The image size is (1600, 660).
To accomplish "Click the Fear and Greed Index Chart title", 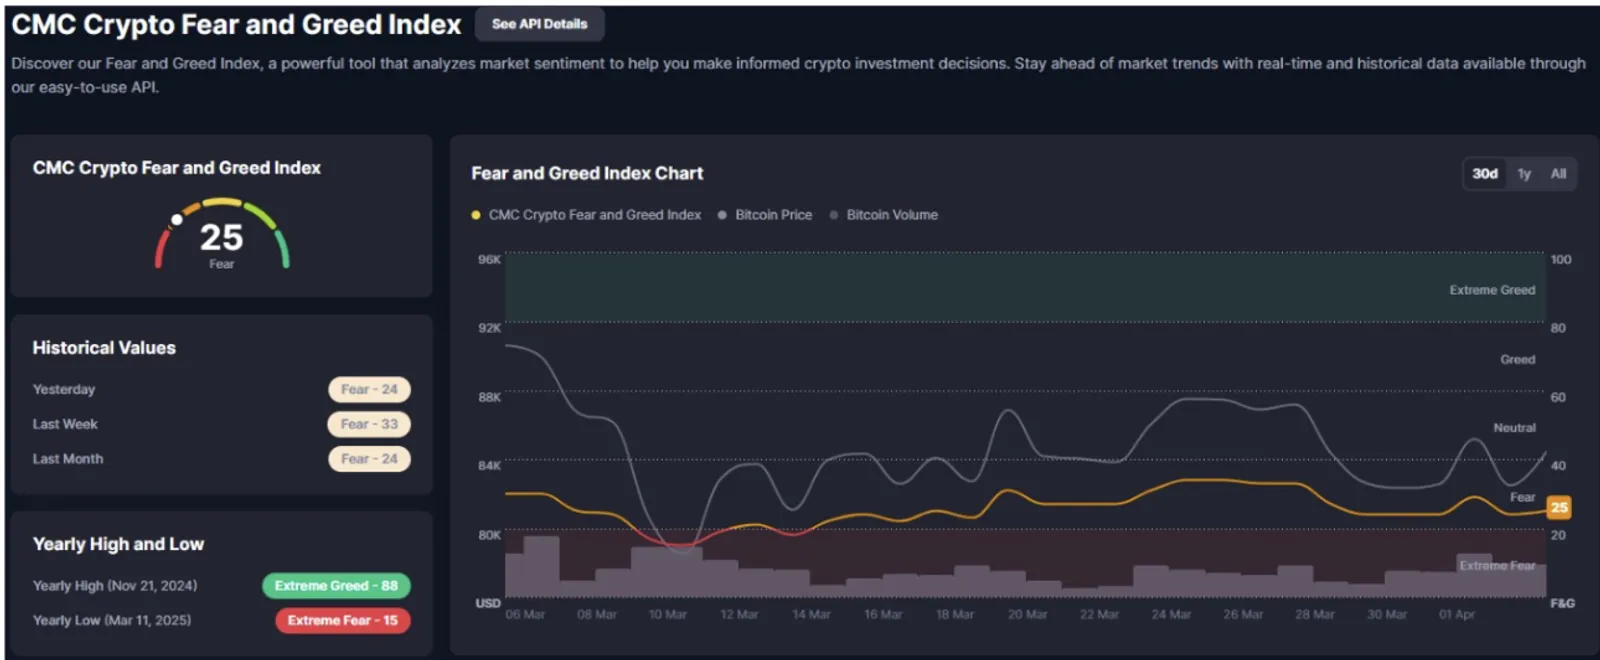I will click(587, 173).
